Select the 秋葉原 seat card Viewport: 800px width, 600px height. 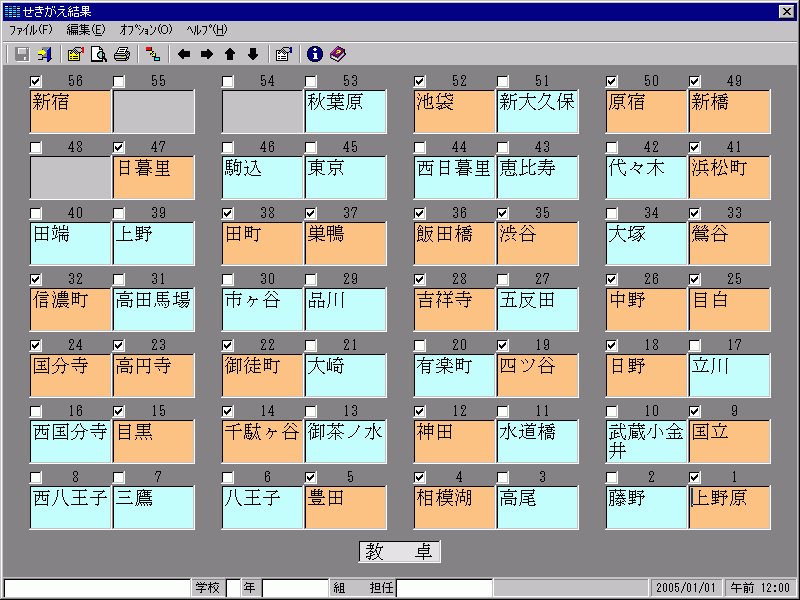(345, 111)
